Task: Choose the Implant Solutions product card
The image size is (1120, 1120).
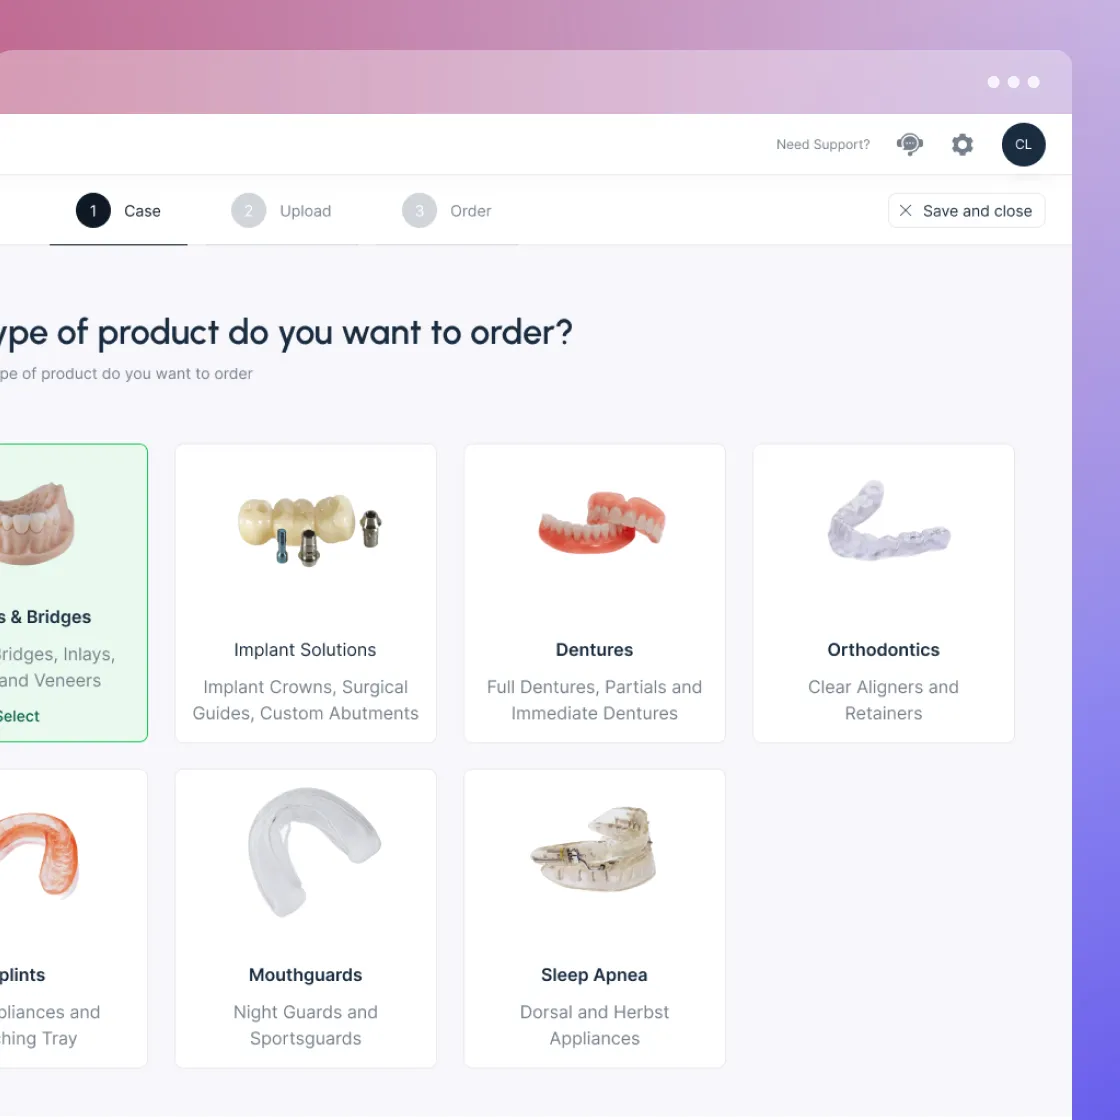Action: tap(306, 593)
